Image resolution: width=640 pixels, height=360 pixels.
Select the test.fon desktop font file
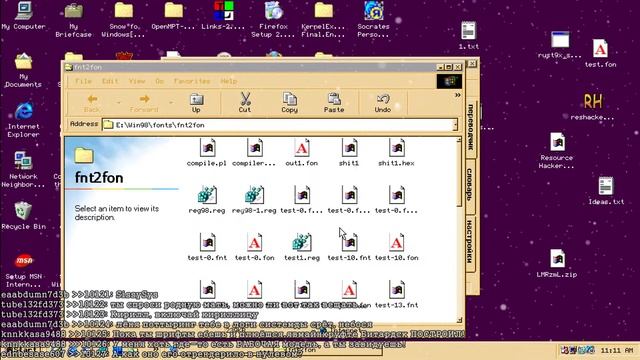(x=600, y=53)
